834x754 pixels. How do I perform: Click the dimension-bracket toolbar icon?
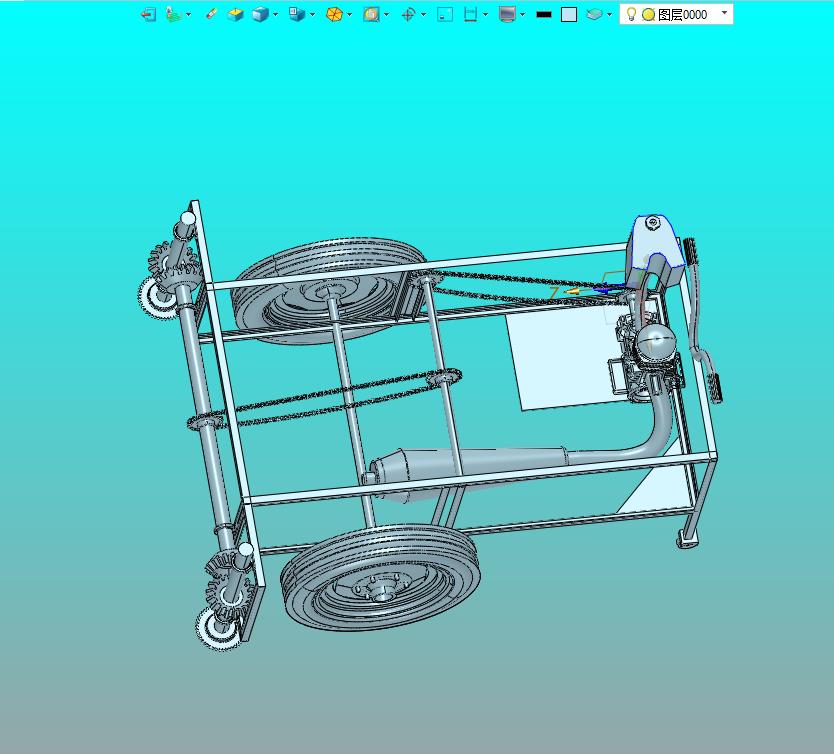(x=471, y=14)
